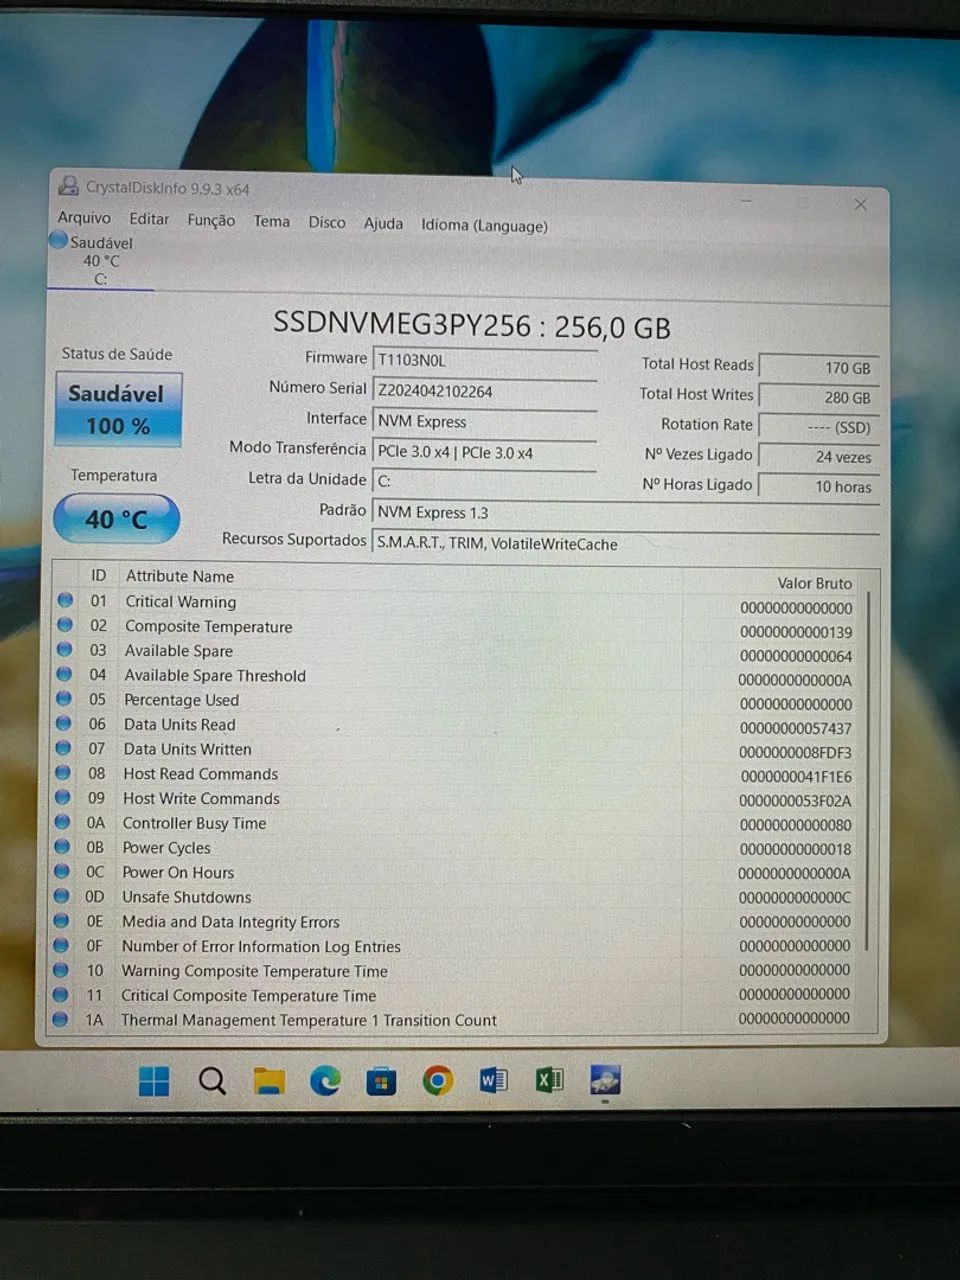Screen dimensions: 960x1280
Task: Click the Rotation Rate value ---- (SSD)
Action: click(x=818, y=427)
